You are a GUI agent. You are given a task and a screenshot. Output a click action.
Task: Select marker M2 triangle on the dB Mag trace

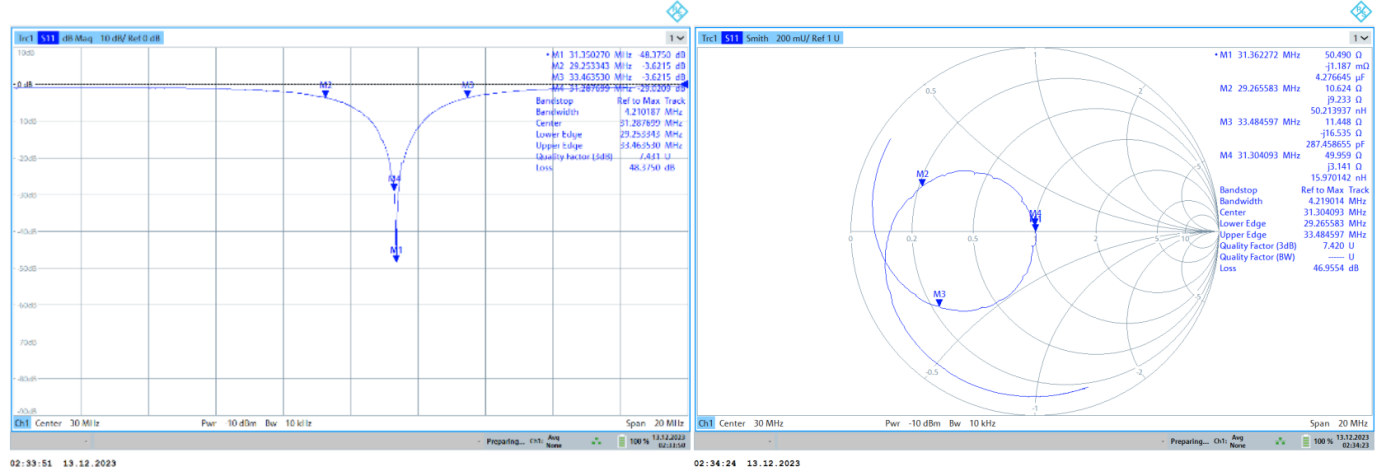(x=325, y=93)
